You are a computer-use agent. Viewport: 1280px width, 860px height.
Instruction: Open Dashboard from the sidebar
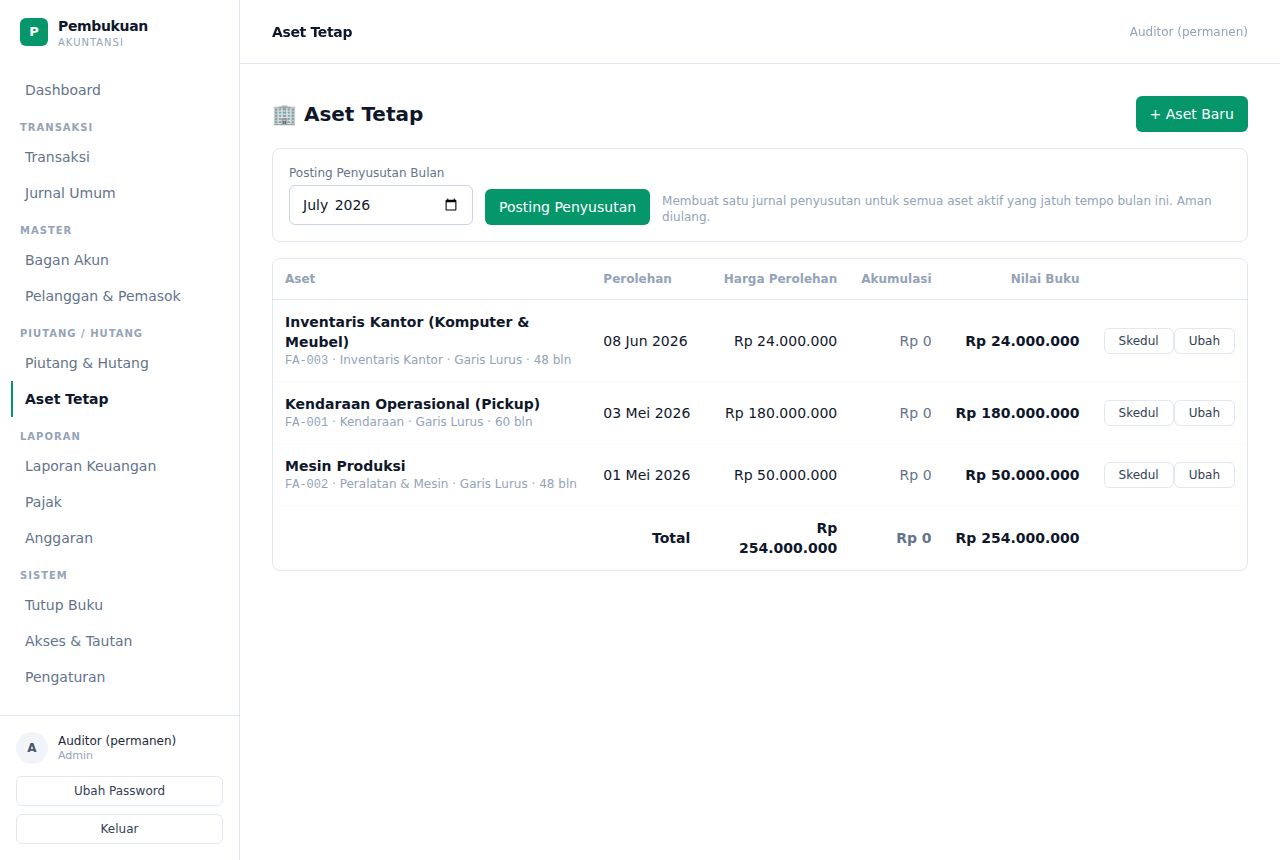click(120, 90)
